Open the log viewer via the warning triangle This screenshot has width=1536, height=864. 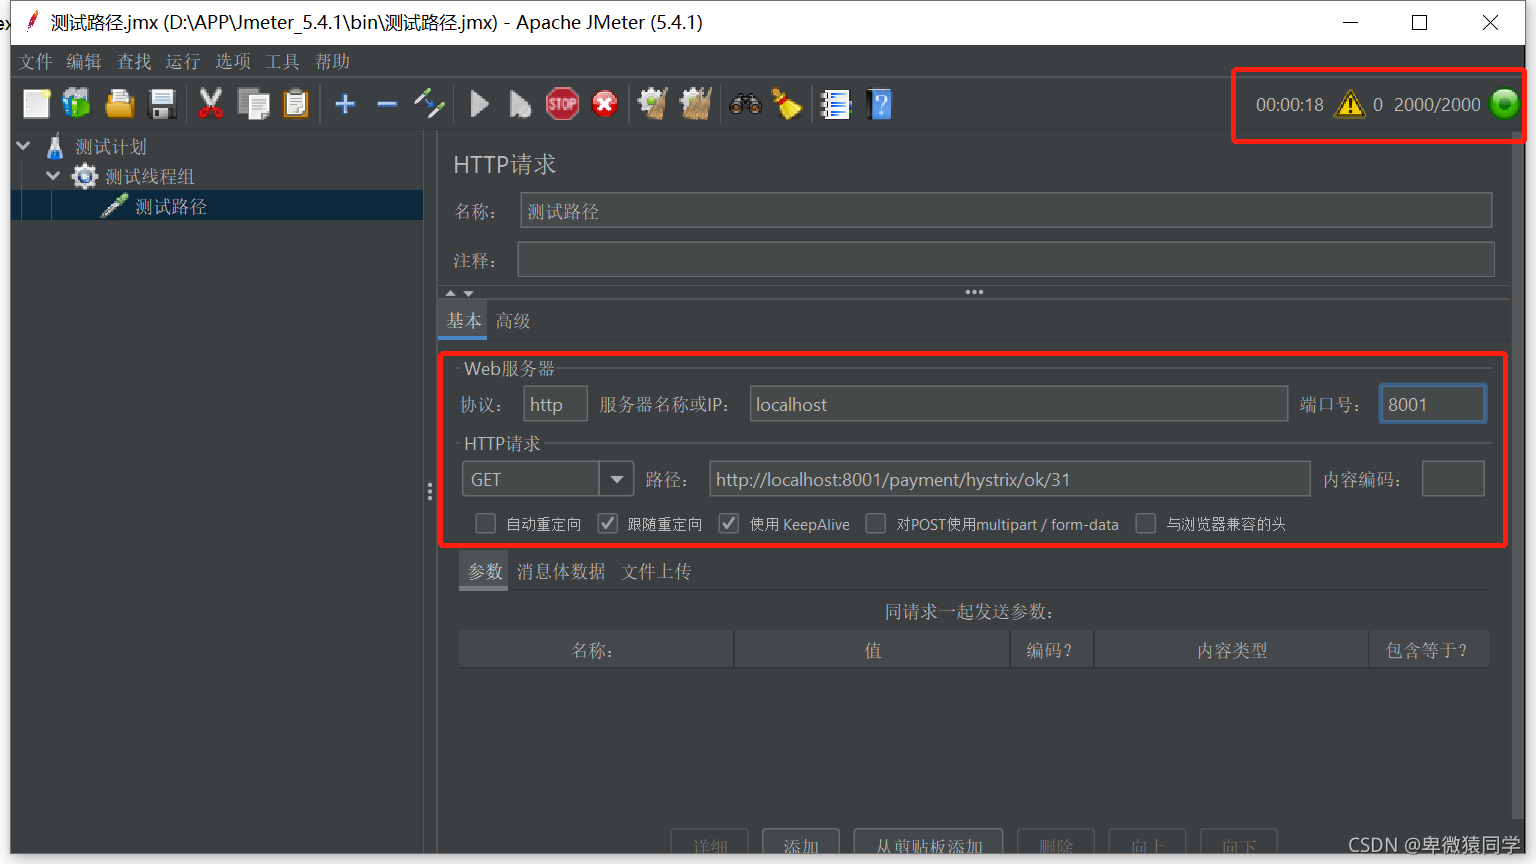1350,104
